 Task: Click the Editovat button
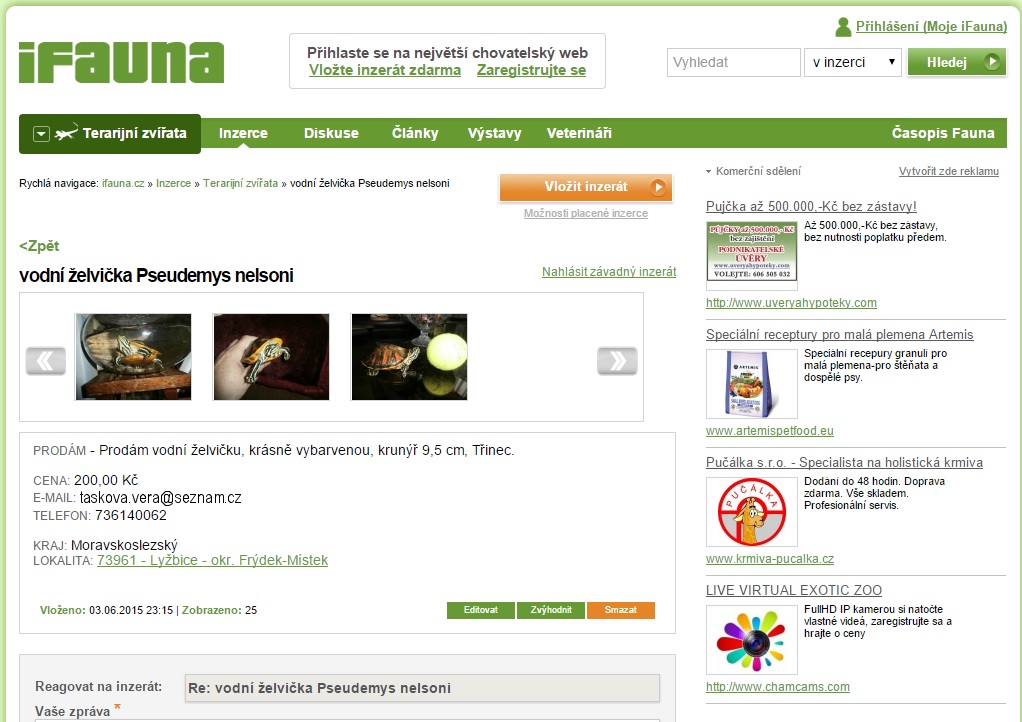coord(480,610)
